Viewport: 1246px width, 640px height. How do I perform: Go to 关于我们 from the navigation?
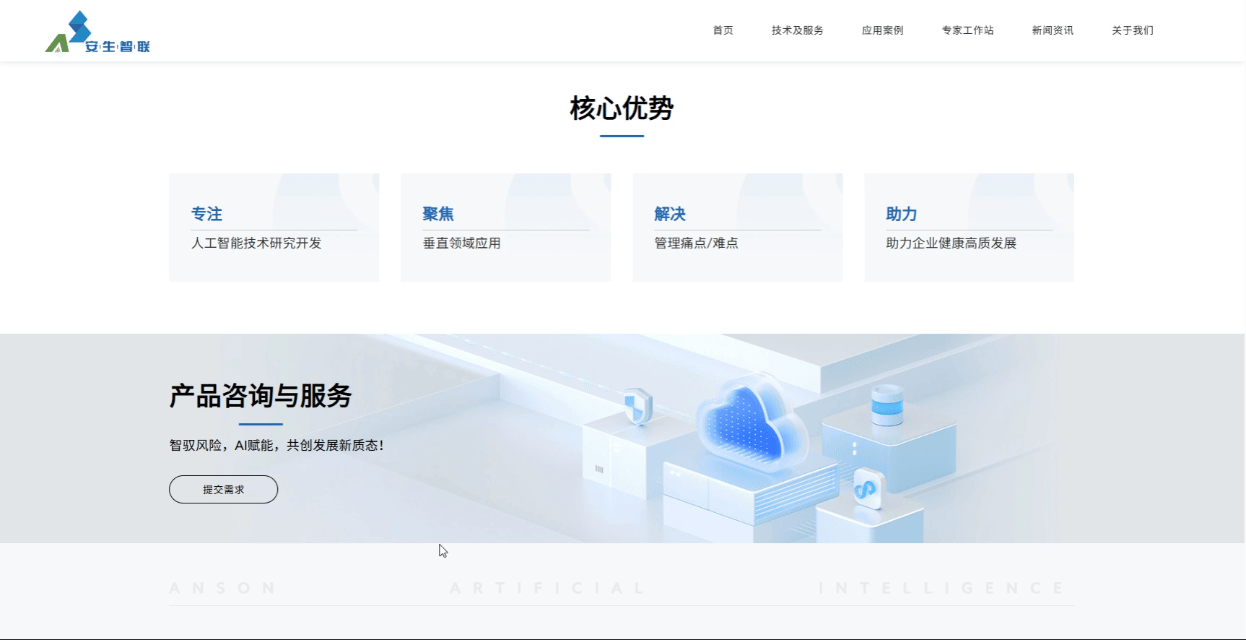point(1130,30)
